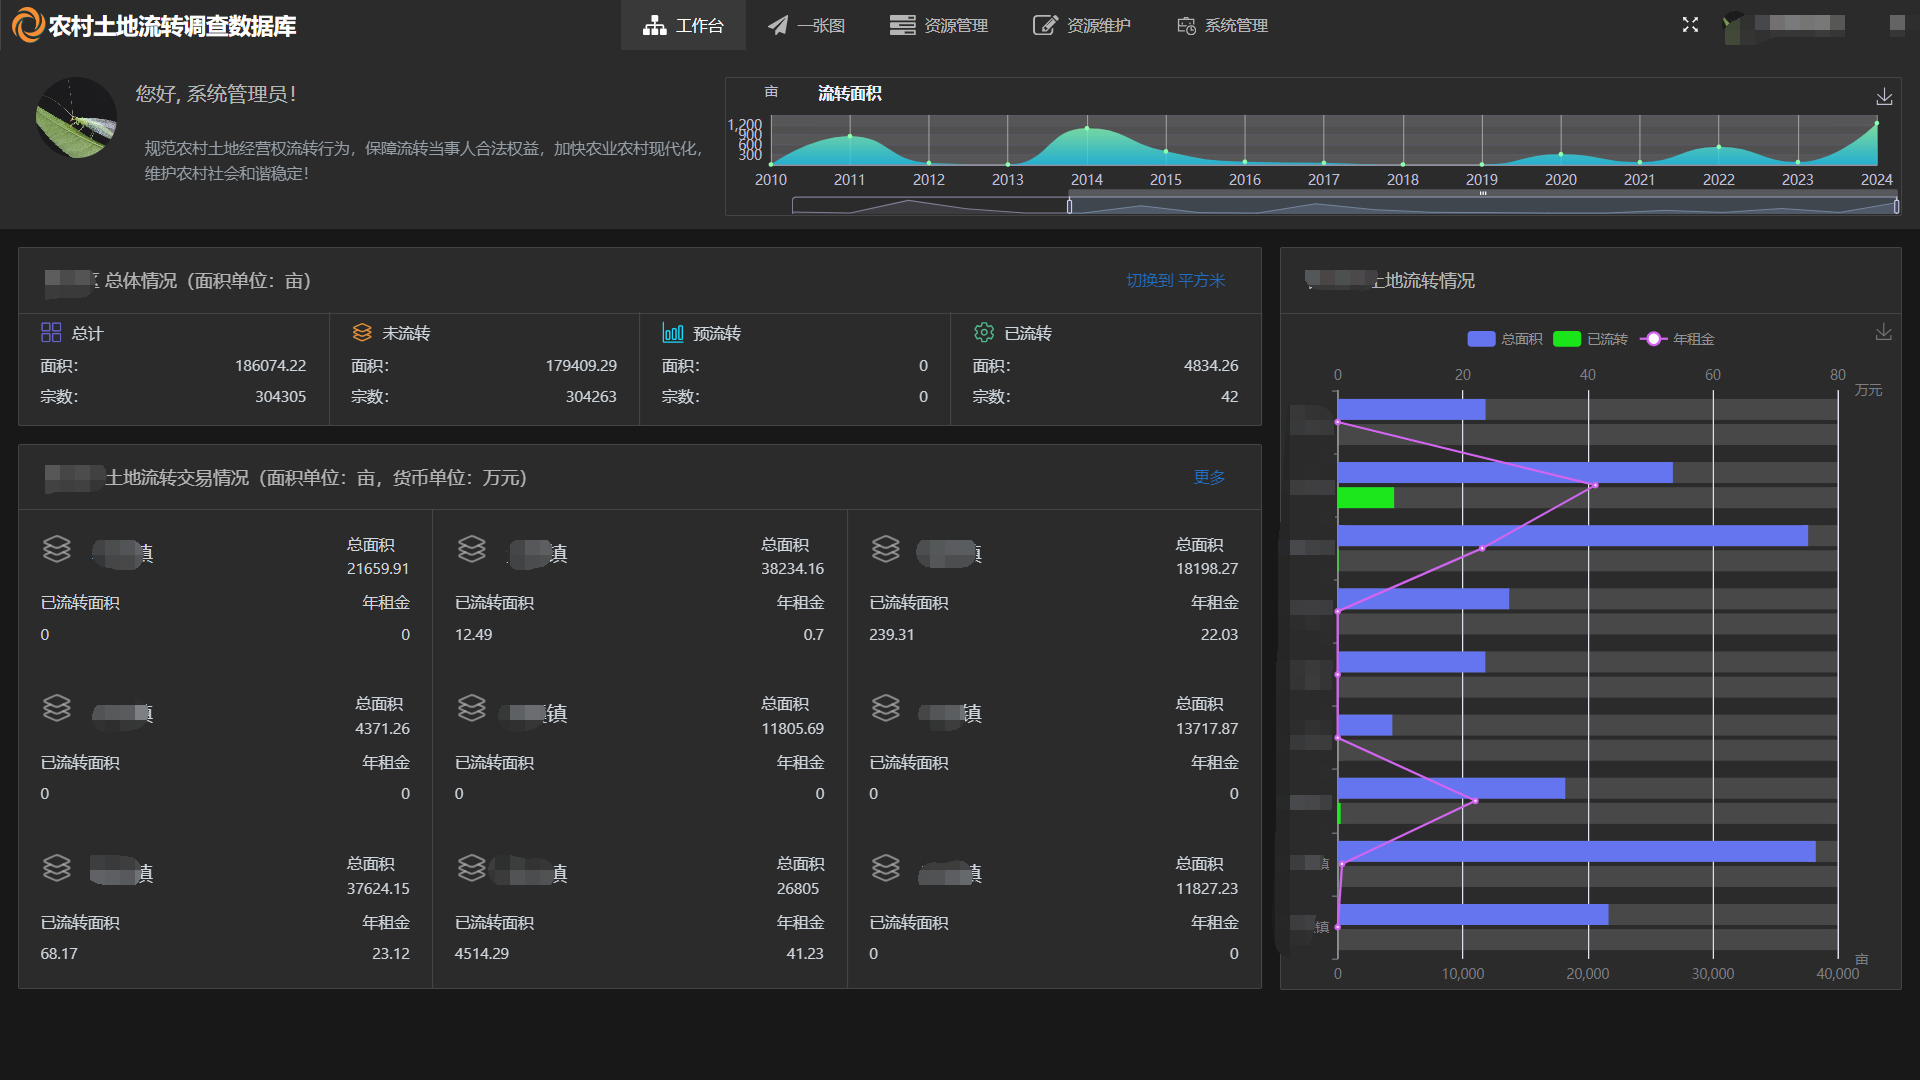
Task: Click the 总计 grid icon
Action: [x=51, y=332]
